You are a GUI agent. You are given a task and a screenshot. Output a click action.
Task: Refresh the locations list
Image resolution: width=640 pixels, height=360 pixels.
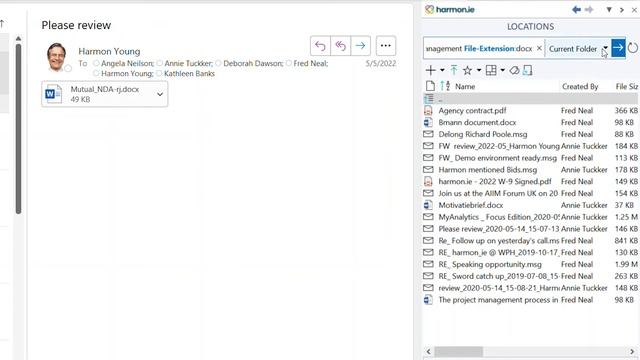(633, 48)
